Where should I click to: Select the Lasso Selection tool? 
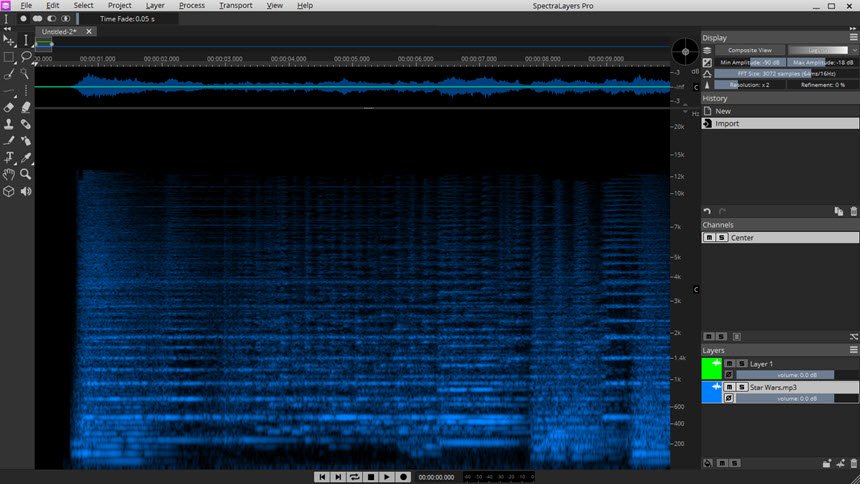[x=26, y=57]
